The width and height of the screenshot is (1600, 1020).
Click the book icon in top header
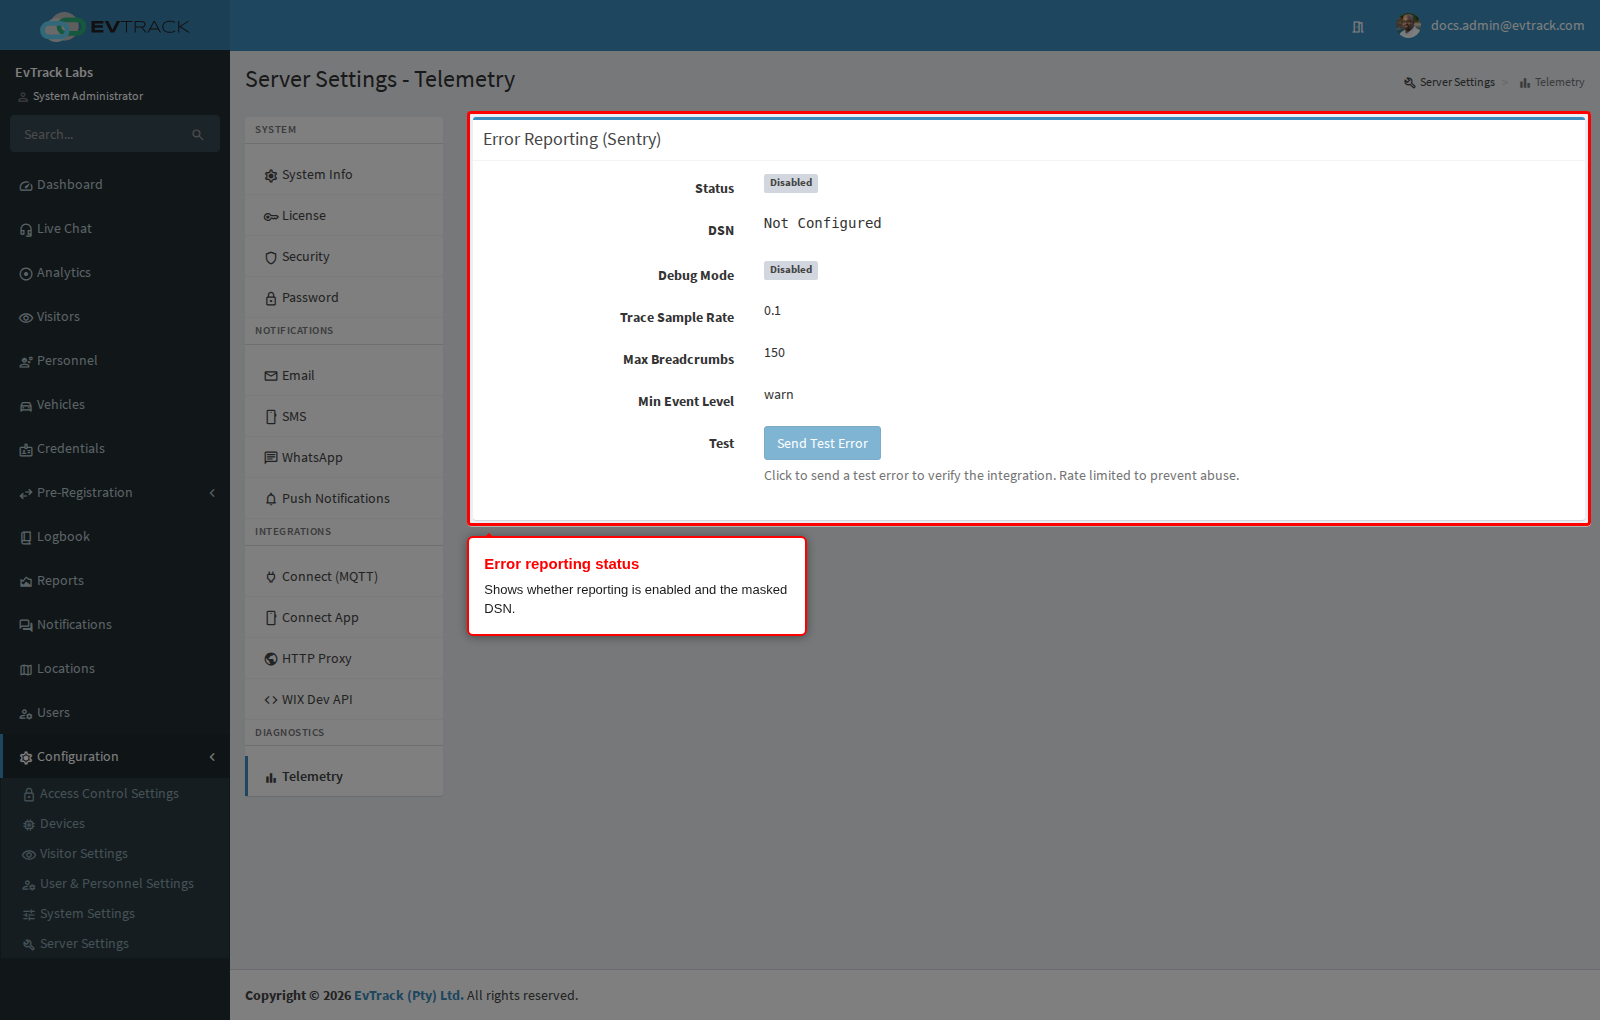pyautogui.click(x=1358, y=27)
